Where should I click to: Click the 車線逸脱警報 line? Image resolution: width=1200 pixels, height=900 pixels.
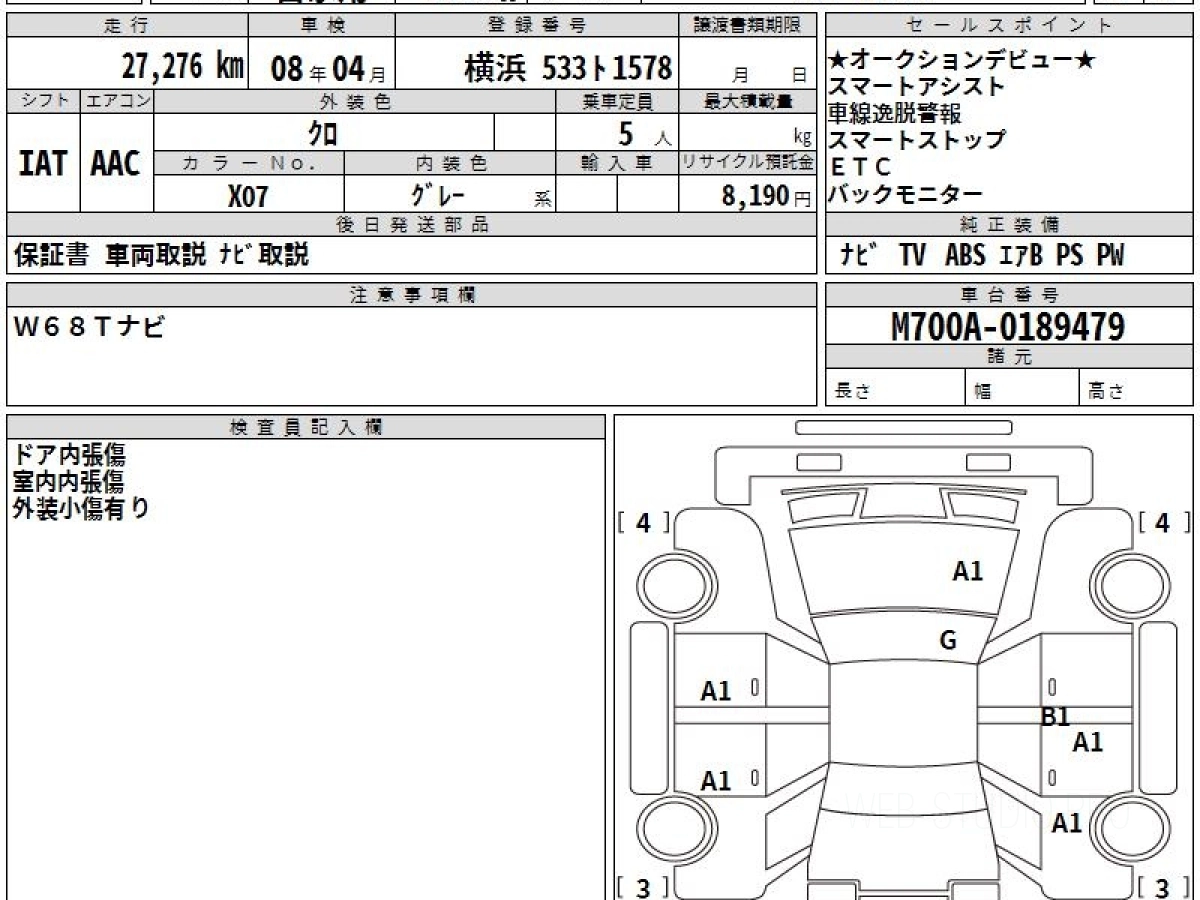click(x=895, y=113)
